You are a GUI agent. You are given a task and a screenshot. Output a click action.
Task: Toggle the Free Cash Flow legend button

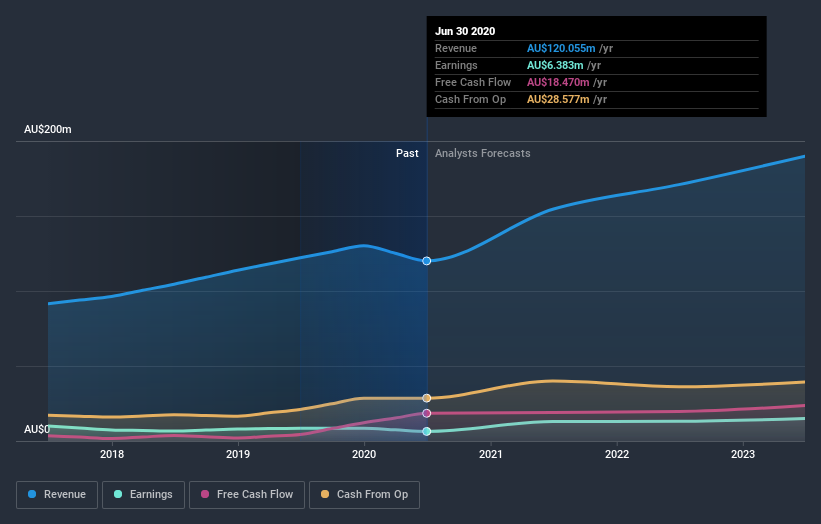(x=247, y=495)
